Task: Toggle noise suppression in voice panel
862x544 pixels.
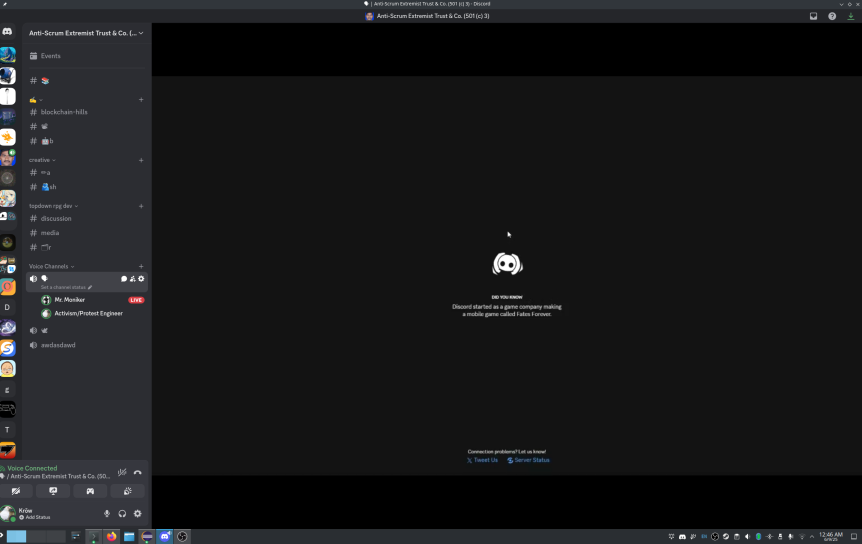Action: (122, 473)
